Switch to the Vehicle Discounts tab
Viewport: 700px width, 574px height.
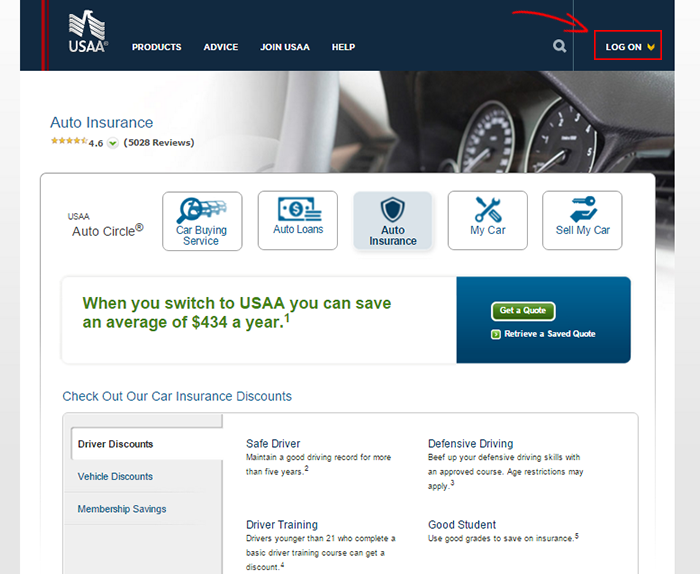click(x=115, y=477)
